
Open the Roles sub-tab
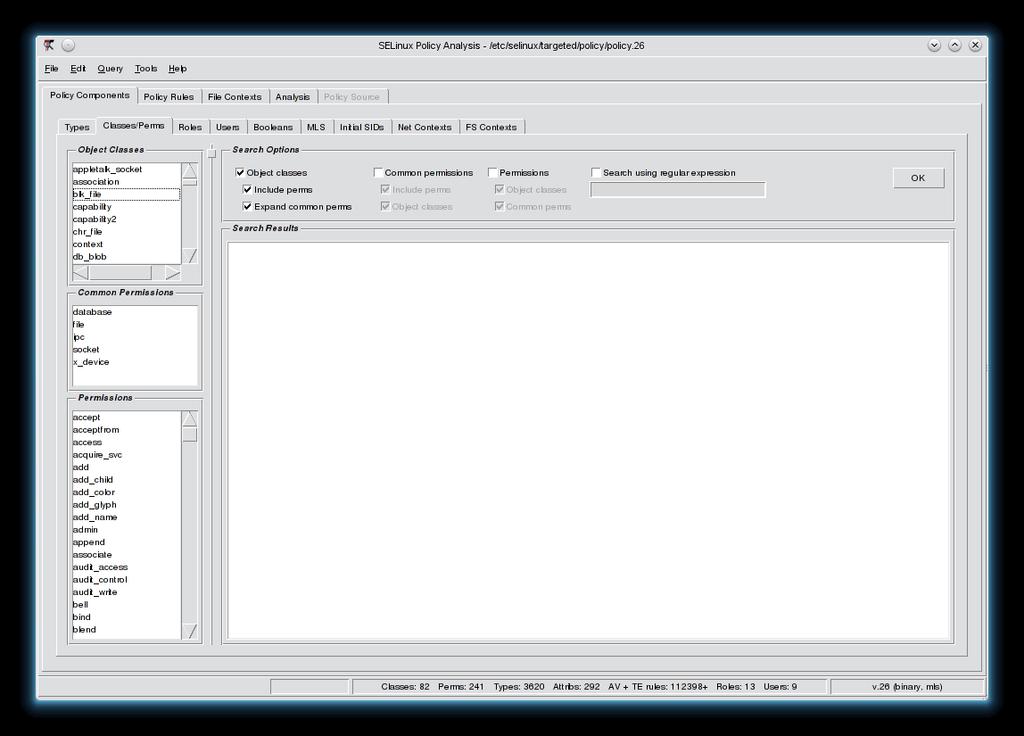190,127
